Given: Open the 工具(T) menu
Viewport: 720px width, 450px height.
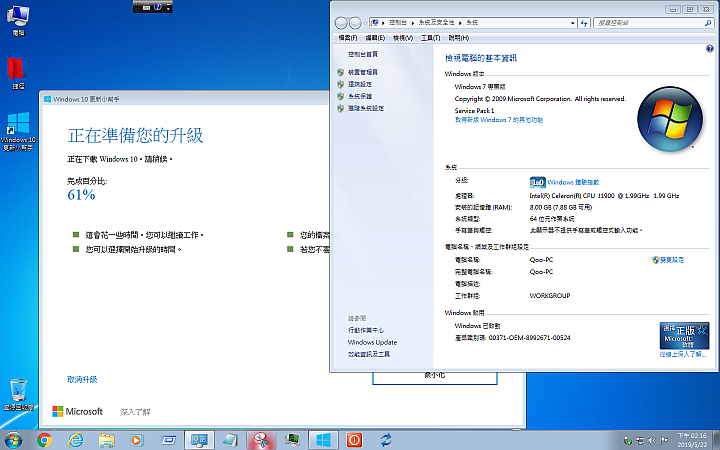Looking at the screenshot, I should pyautogui.click(x=430, y=38).
